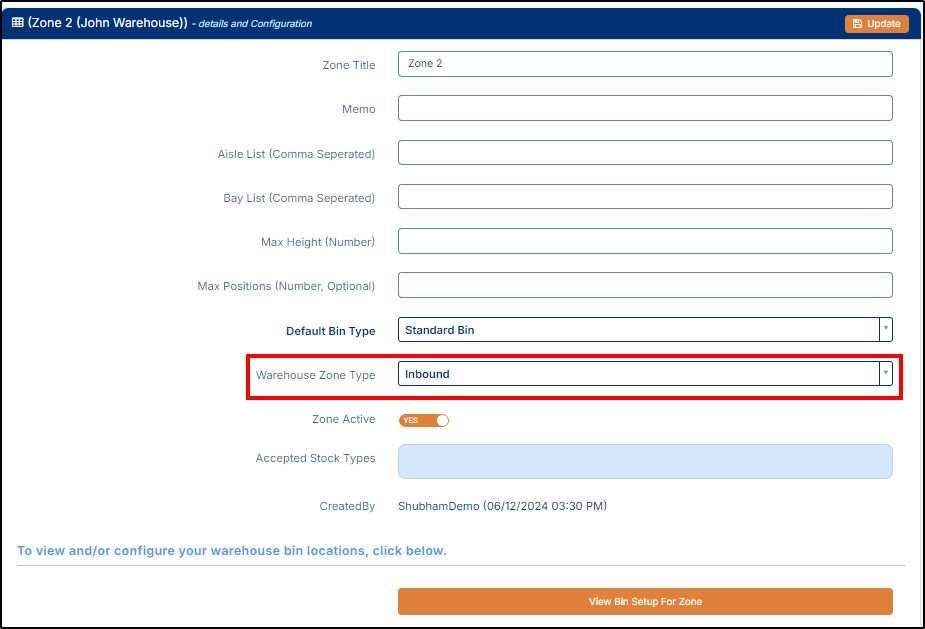Image resolution: width=925 pixels, height=629 pixels.
Task: Focus the Zone Title text field
Action: click(645, 64)
